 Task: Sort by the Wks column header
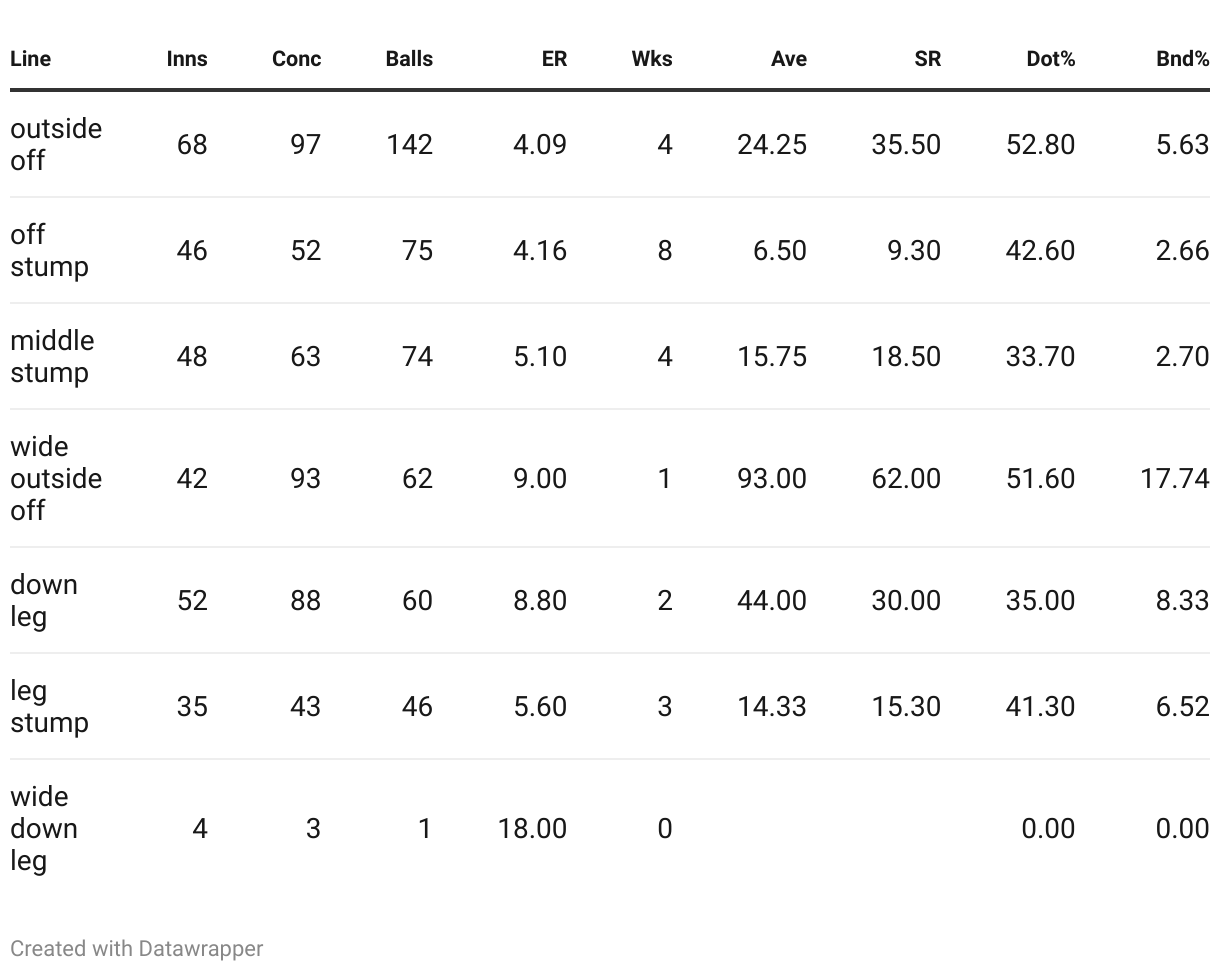[652, 59]
